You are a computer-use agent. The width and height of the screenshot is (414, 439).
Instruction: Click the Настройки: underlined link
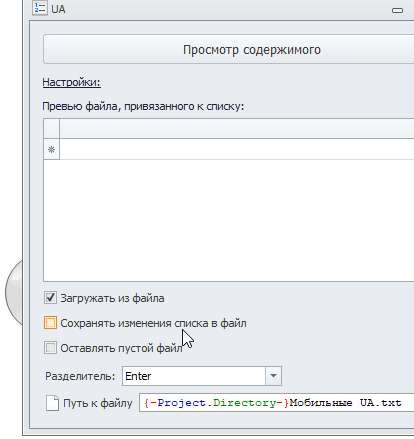(71, 82)
